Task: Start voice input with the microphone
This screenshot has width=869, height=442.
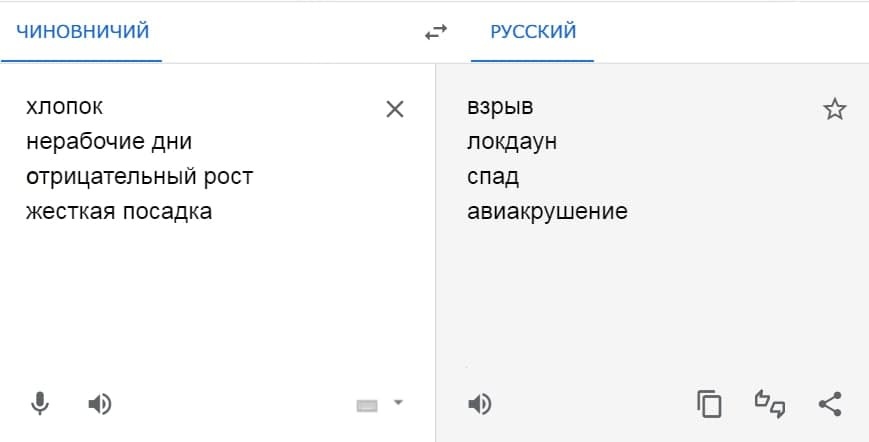Action: [40, 404]
